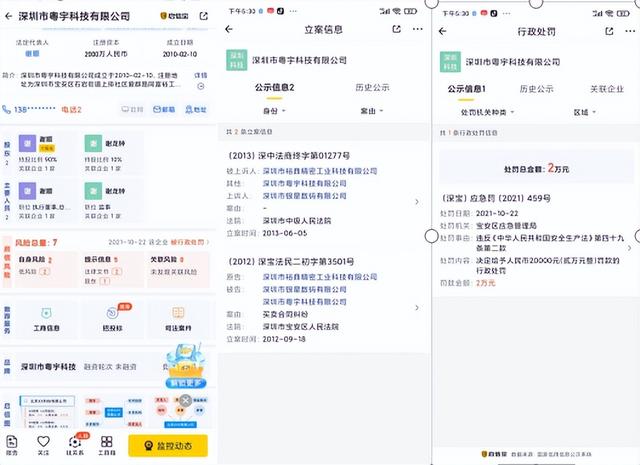Select the 罚款金额 2万元 value
The image size is (640, 465).
pos(485,283)
